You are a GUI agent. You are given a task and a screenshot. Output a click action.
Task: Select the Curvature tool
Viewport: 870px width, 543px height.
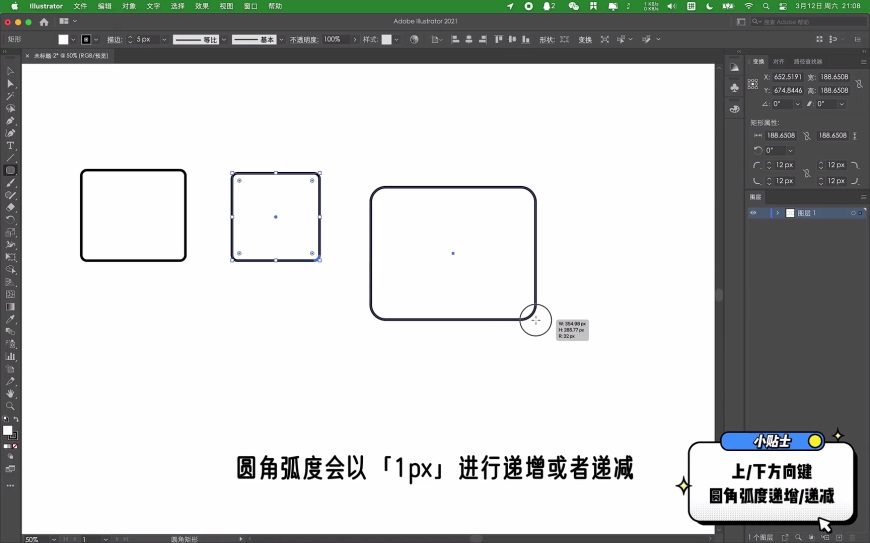click(10, 133)
